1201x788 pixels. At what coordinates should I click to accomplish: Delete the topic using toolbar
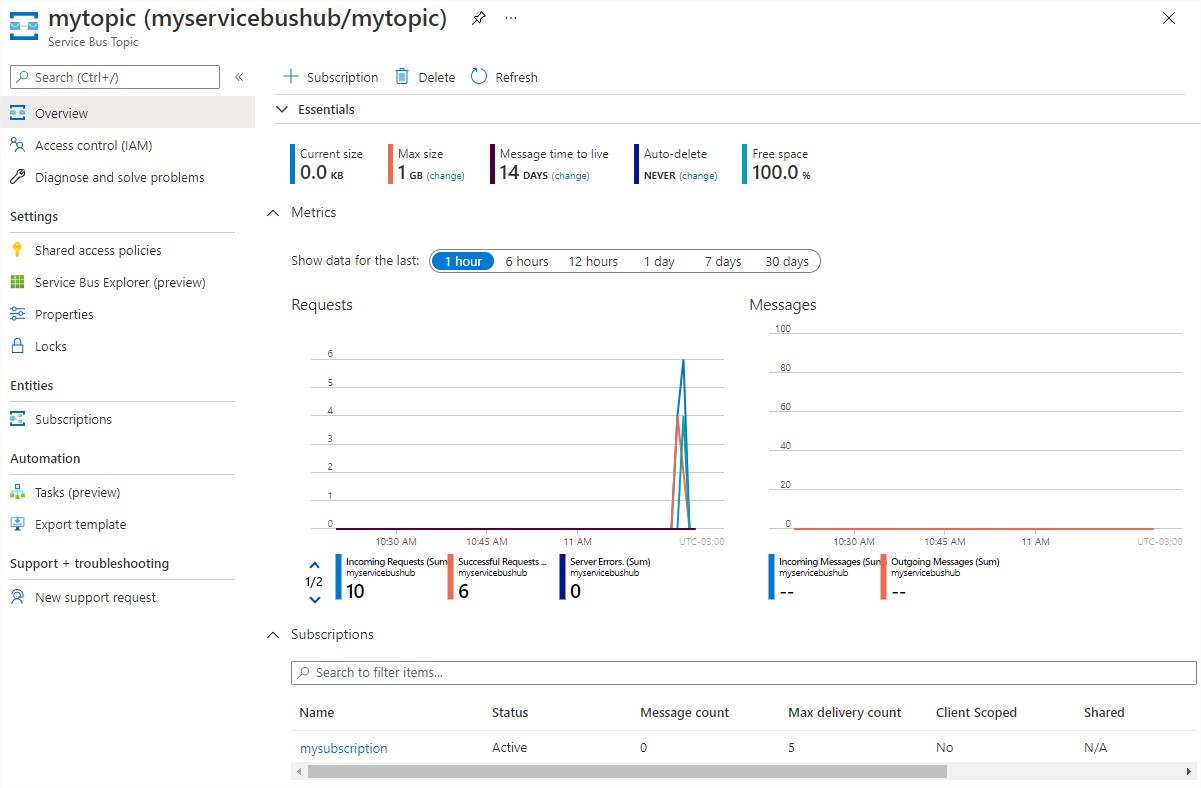click(425, 77)
